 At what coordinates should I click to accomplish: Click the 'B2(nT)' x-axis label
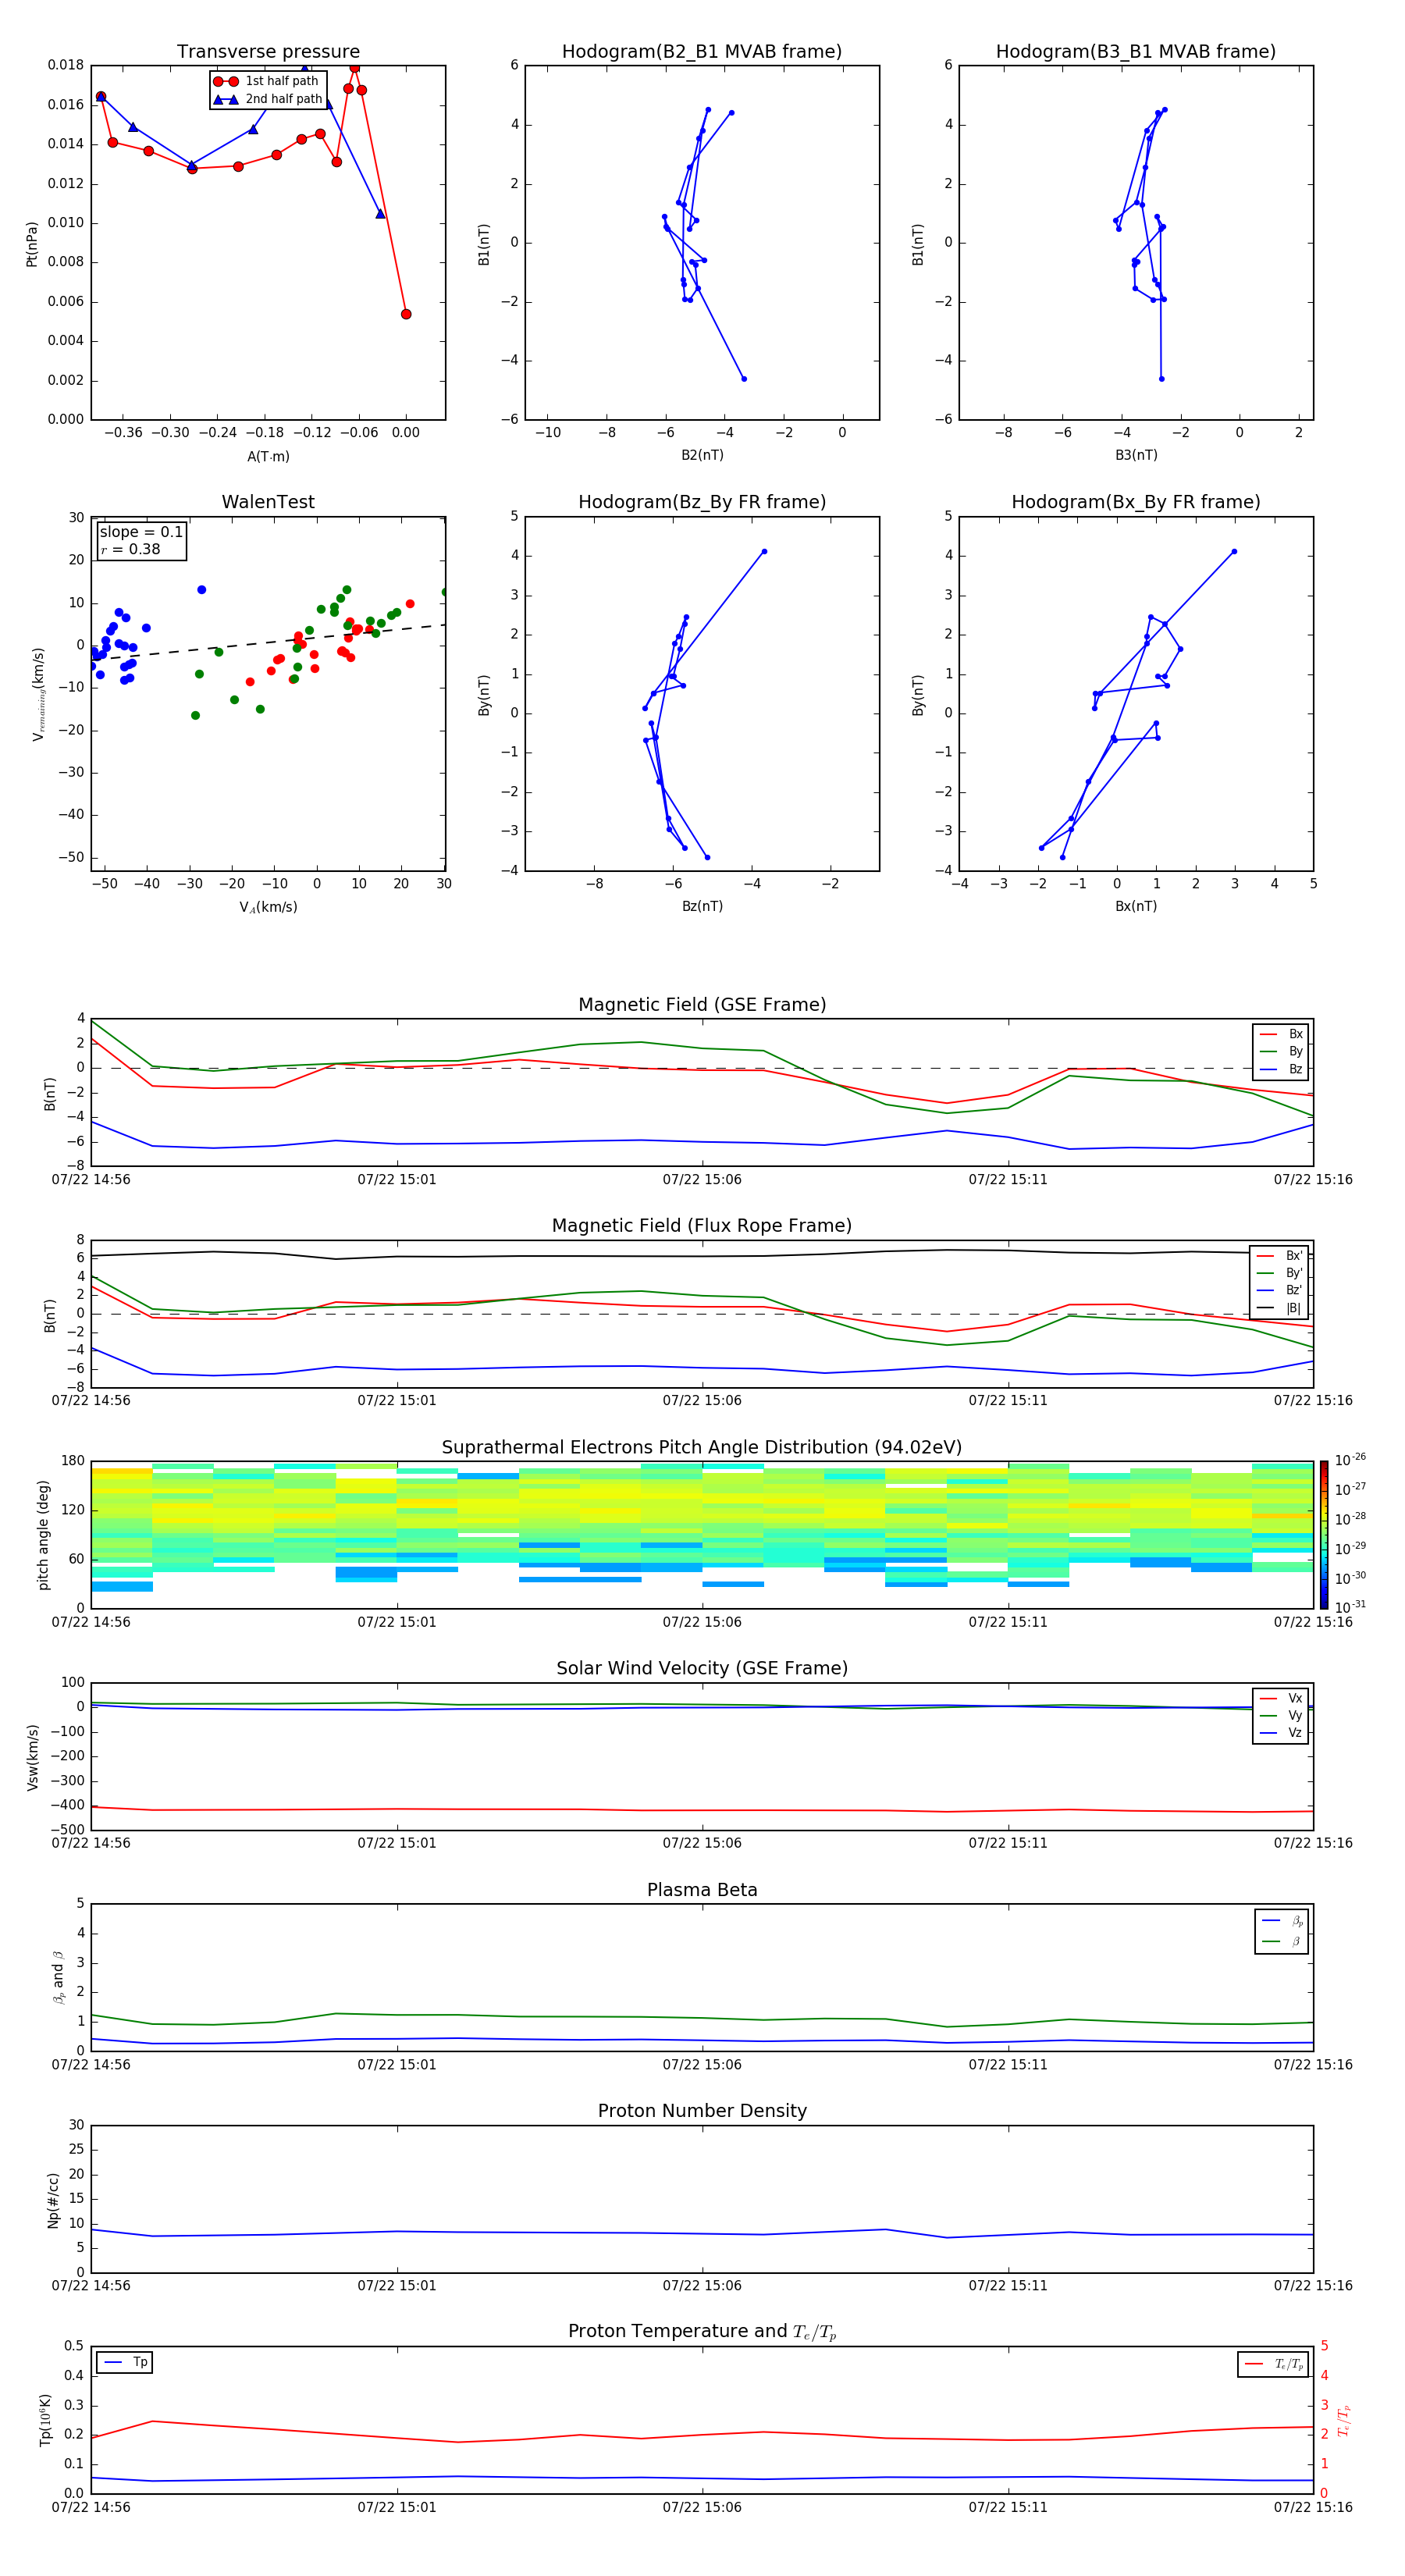702,455
